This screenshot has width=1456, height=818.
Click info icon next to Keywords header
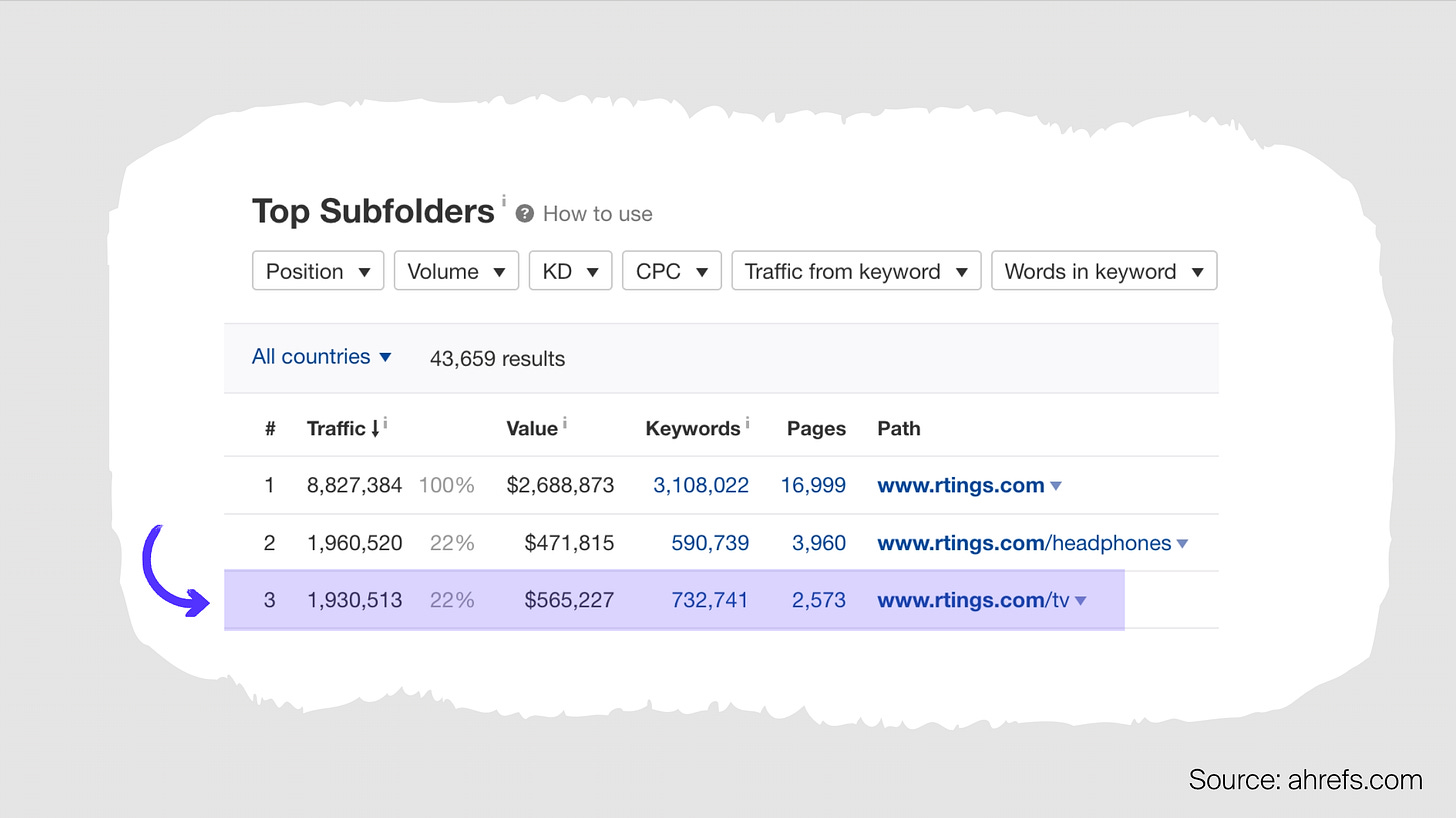(x=747, y=423)
